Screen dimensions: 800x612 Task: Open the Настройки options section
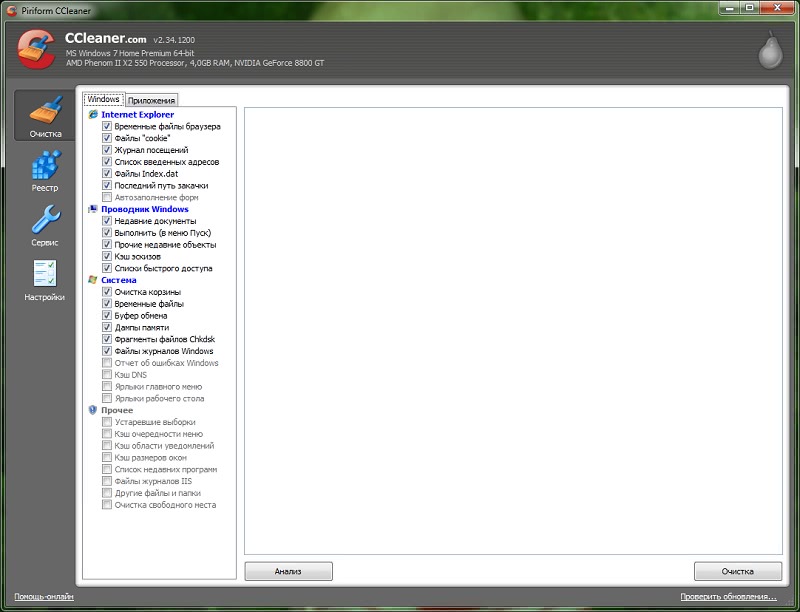(45, 280)
